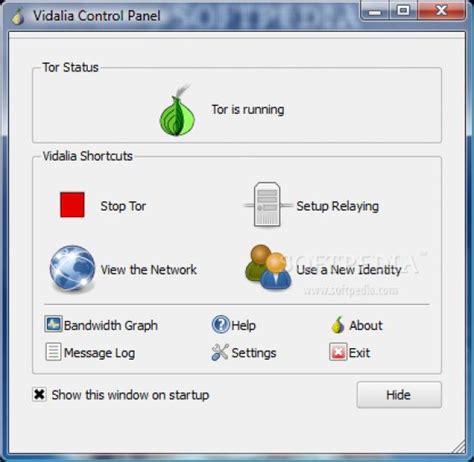
Task: Click the Help question mark icon
Action: click(x=220, y=325)
